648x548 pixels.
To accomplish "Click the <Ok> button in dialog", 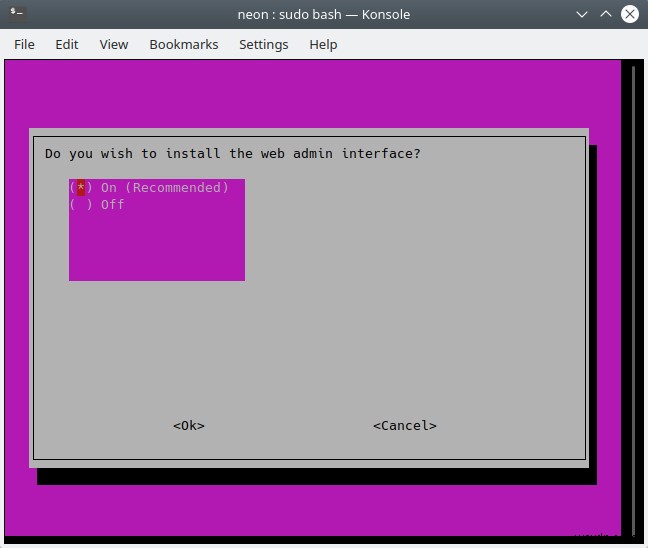I will coord(189,426).
